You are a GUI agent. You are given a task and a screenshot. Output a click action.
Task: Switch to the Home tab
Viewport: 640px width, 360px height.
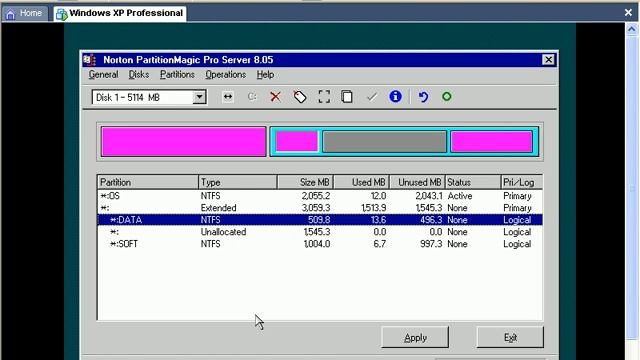pos(24,13)
